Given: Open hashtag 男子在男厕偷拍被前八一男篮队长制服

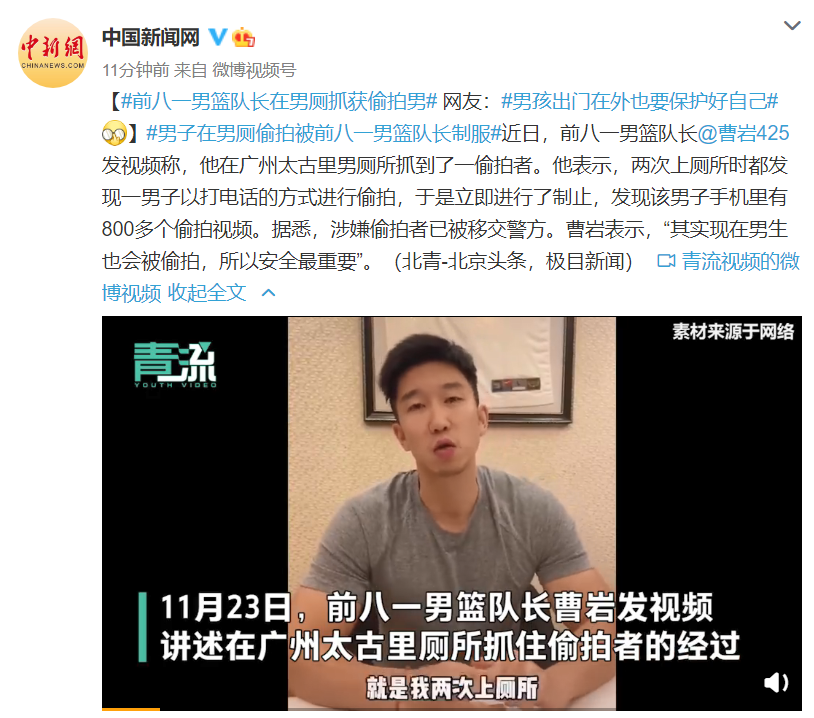Looking at the screenshot, I should (324, 133).
